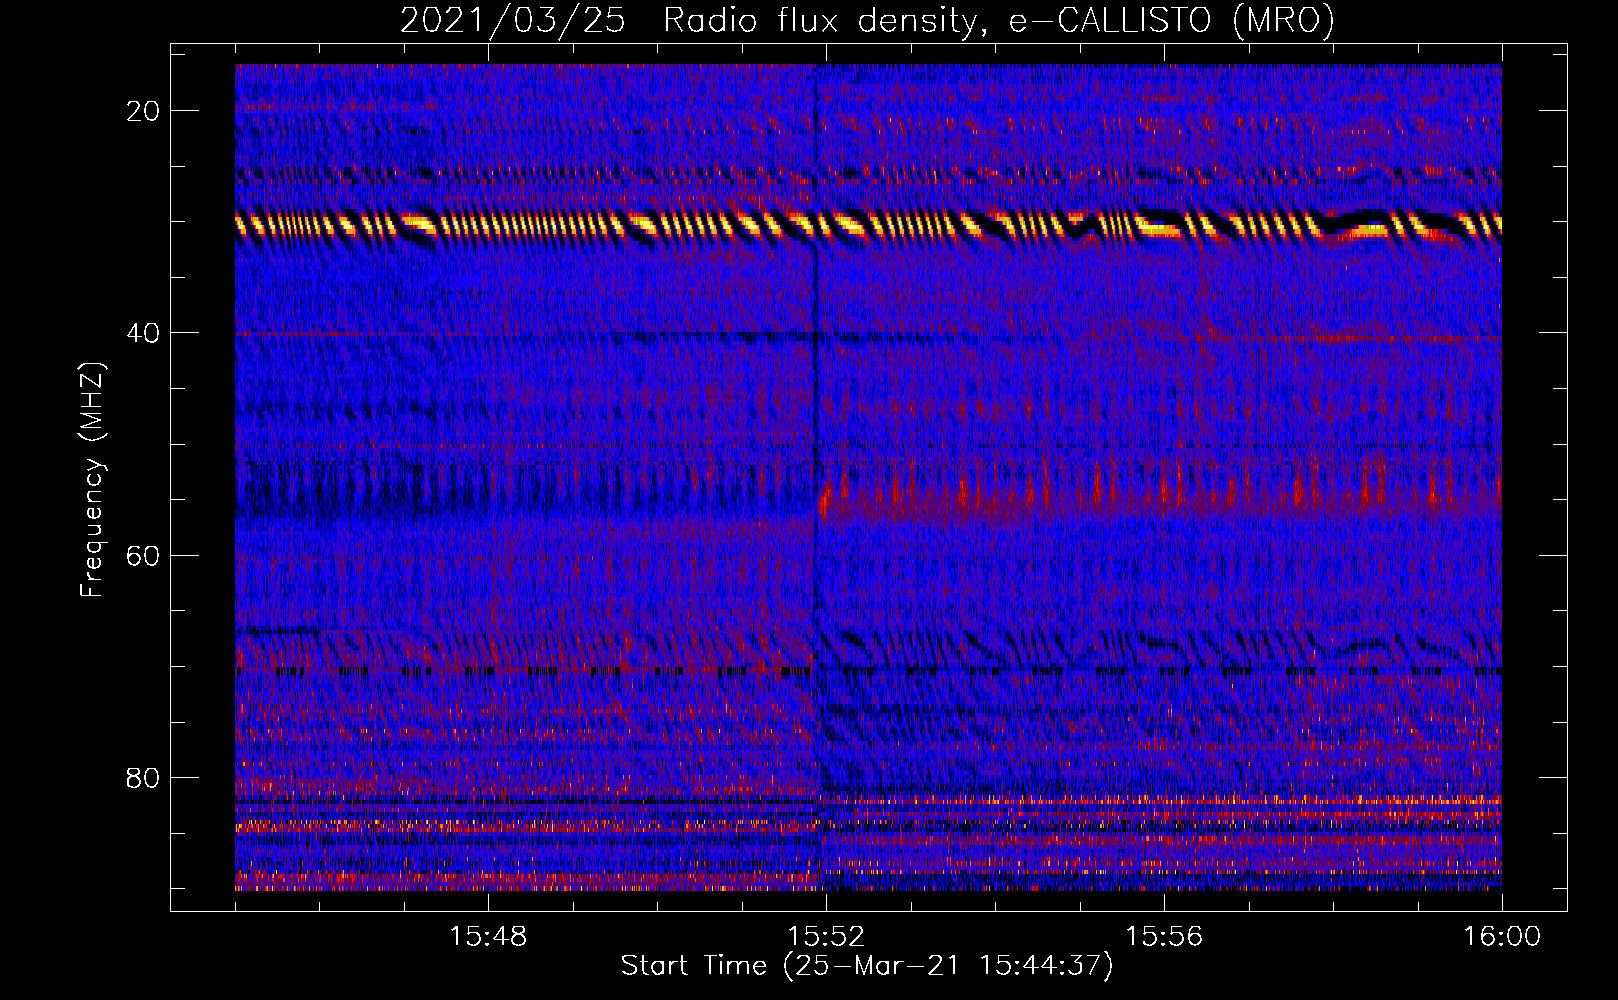Viewport: 1618px width, 1000px height.
Task: Click the '60' frequency tick label
Action: click(x=143, y=555)
